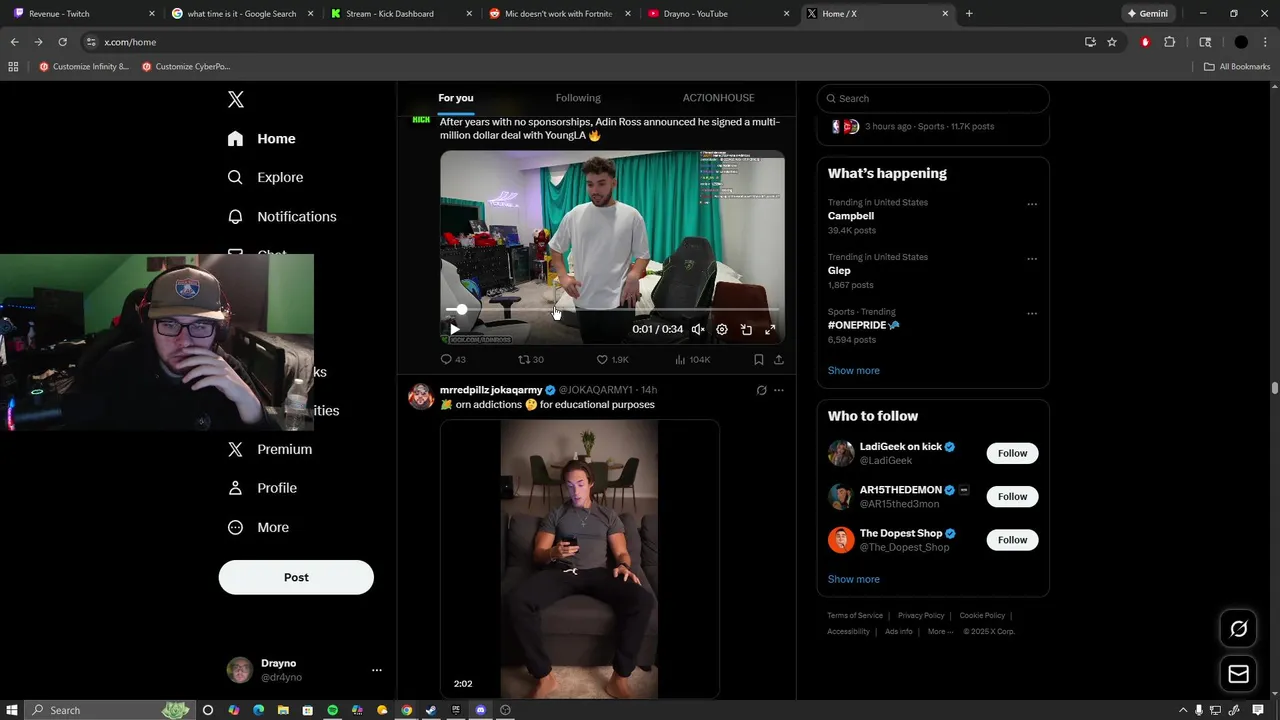Screen dimensions: 1280x720
Task: Open Premium in X sidebar
Action: point(270,449)
